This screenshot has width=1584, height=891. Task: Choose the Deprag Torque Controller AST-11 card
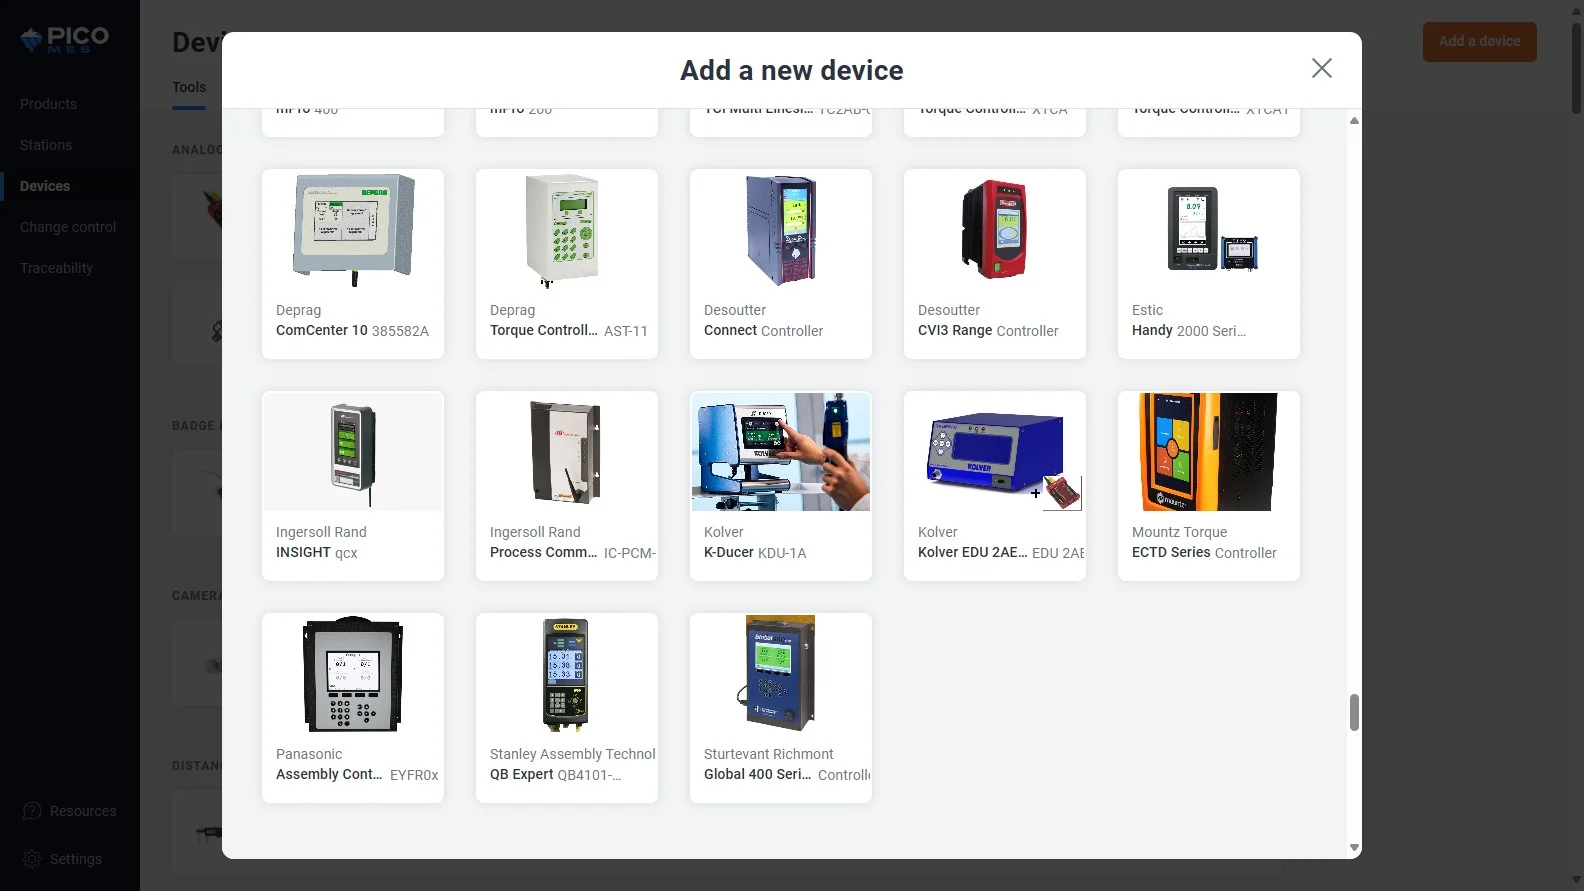[567, 264]
